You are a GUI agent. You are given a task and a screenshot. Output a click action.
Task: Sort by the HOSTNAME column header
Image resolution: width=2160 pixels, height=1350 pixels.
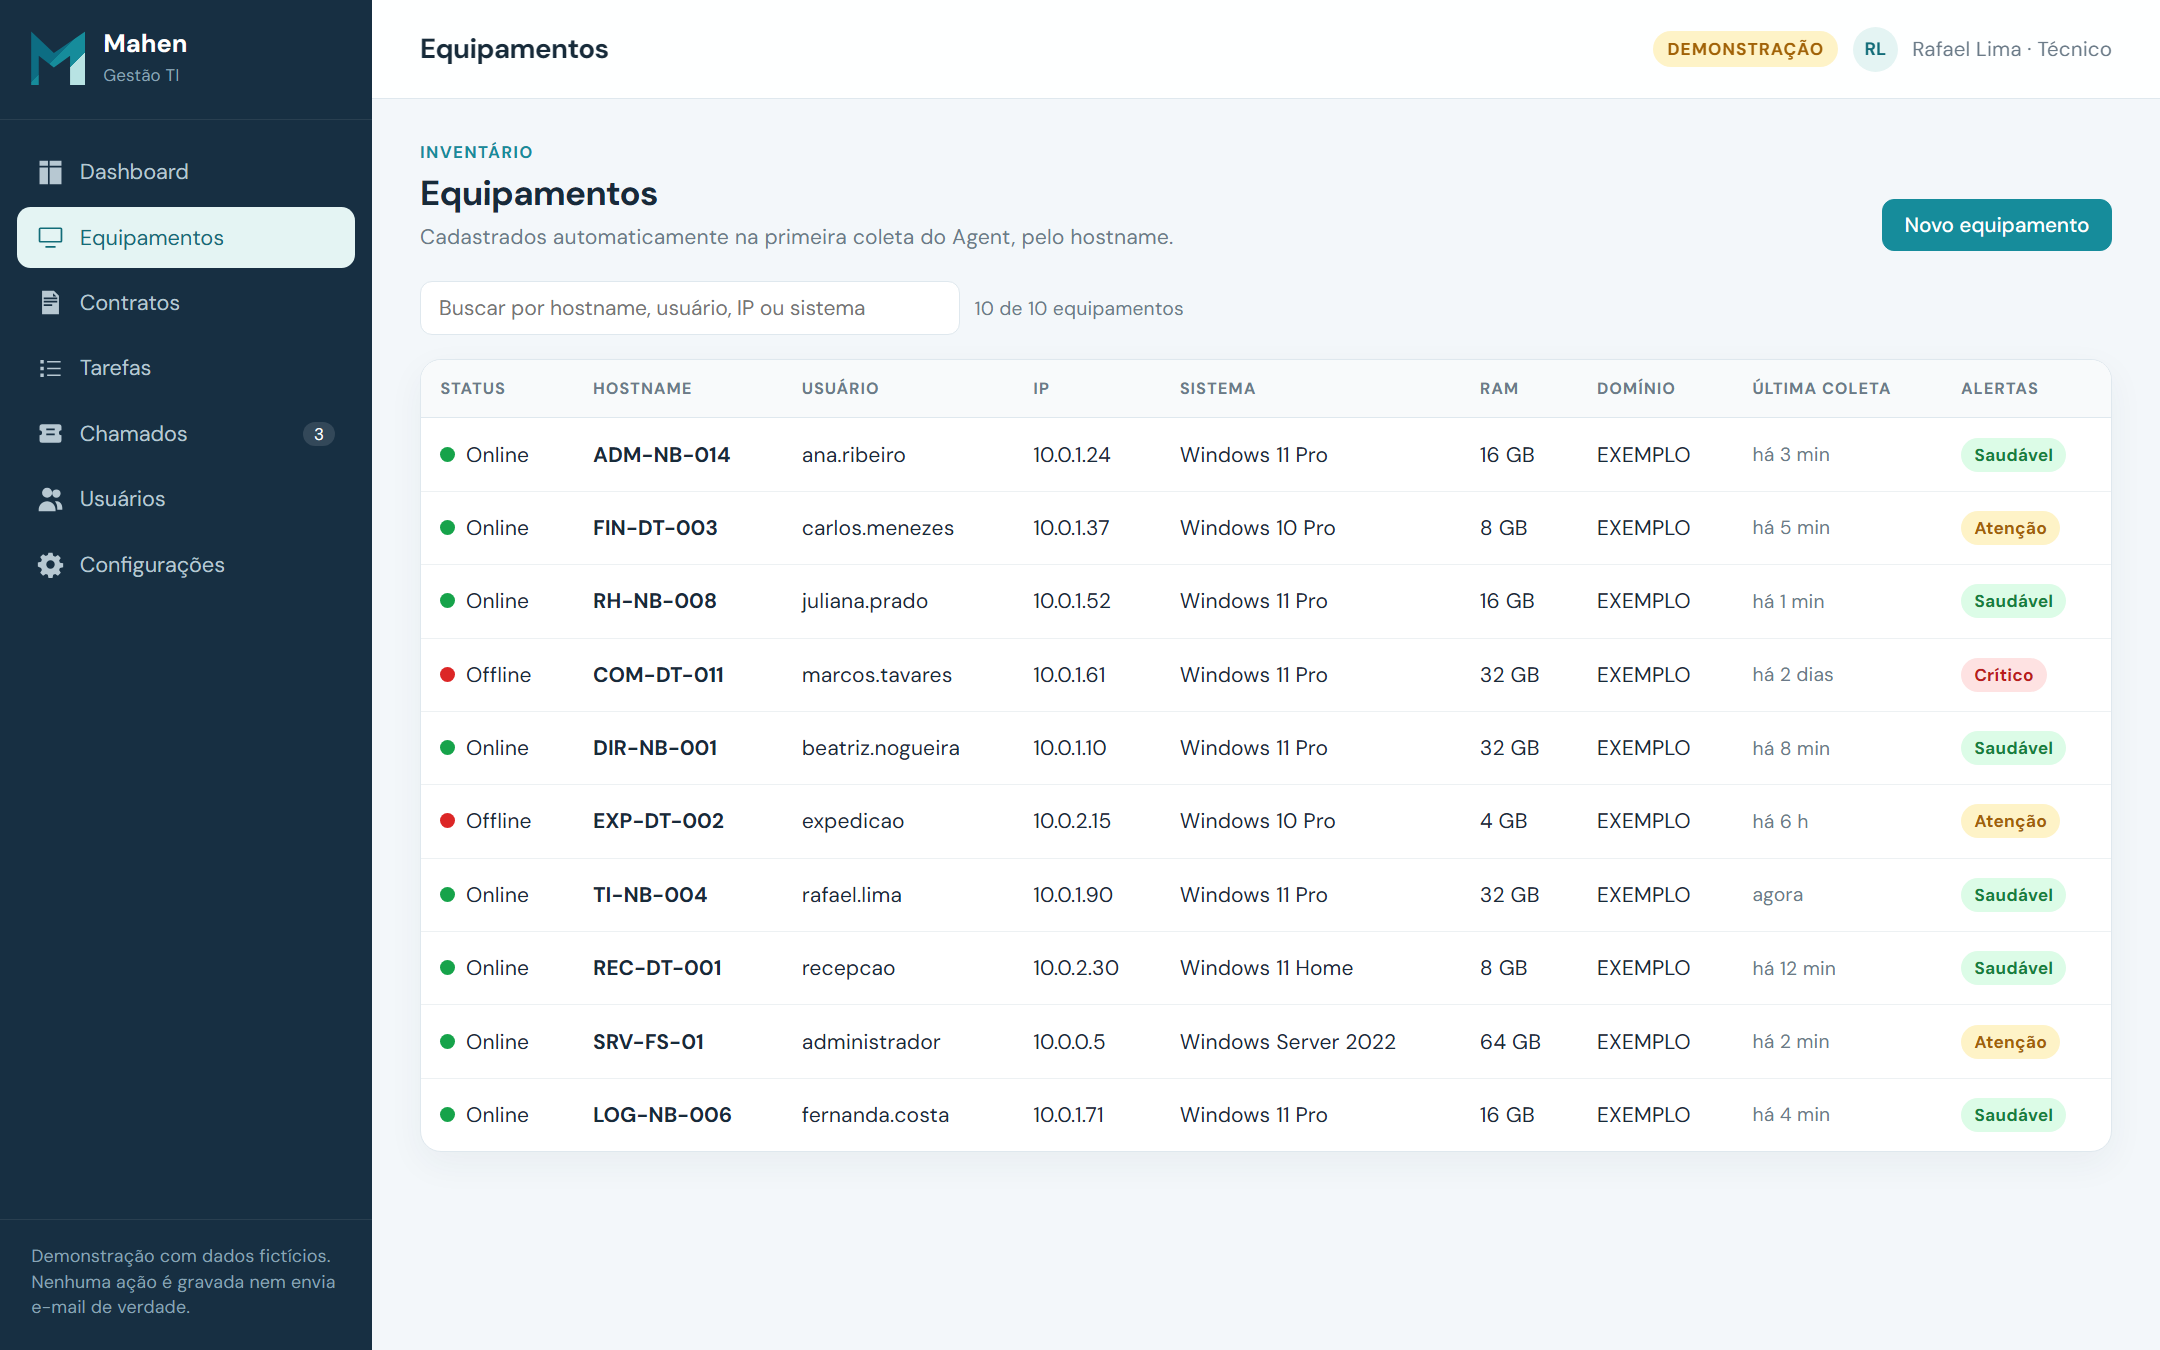tap(642, 388)
